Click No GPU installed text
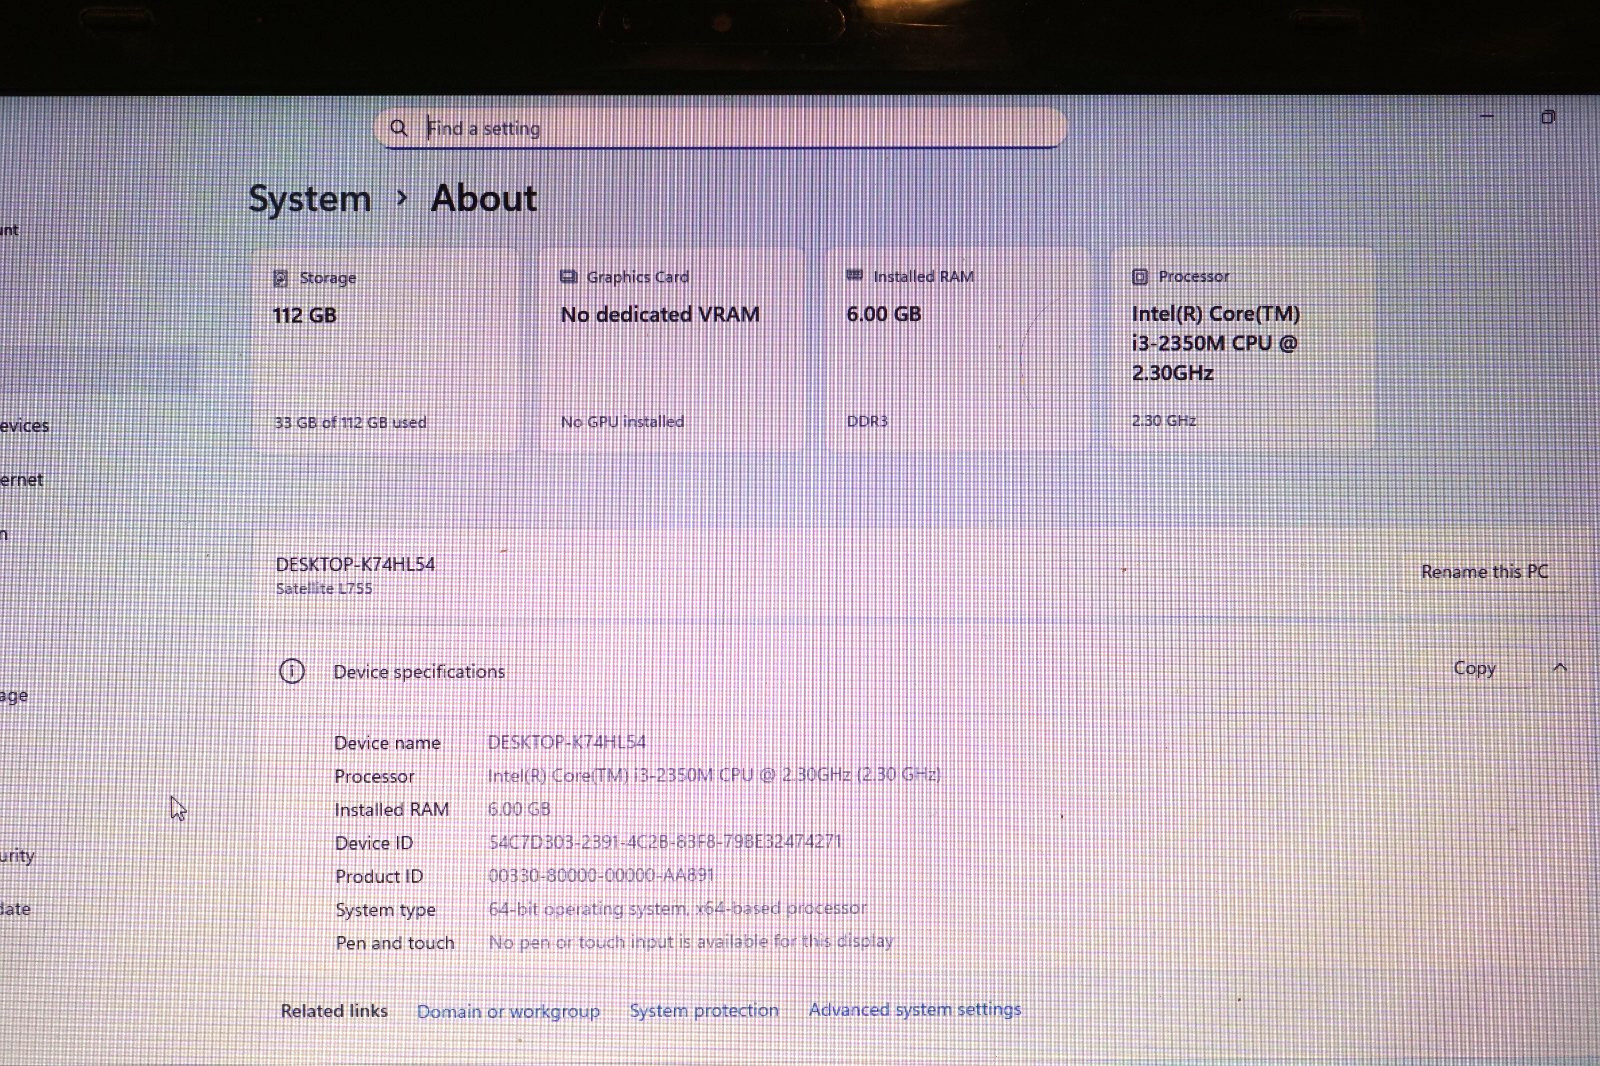The height and width of the screenshot is (1066, 1600). 622,421
